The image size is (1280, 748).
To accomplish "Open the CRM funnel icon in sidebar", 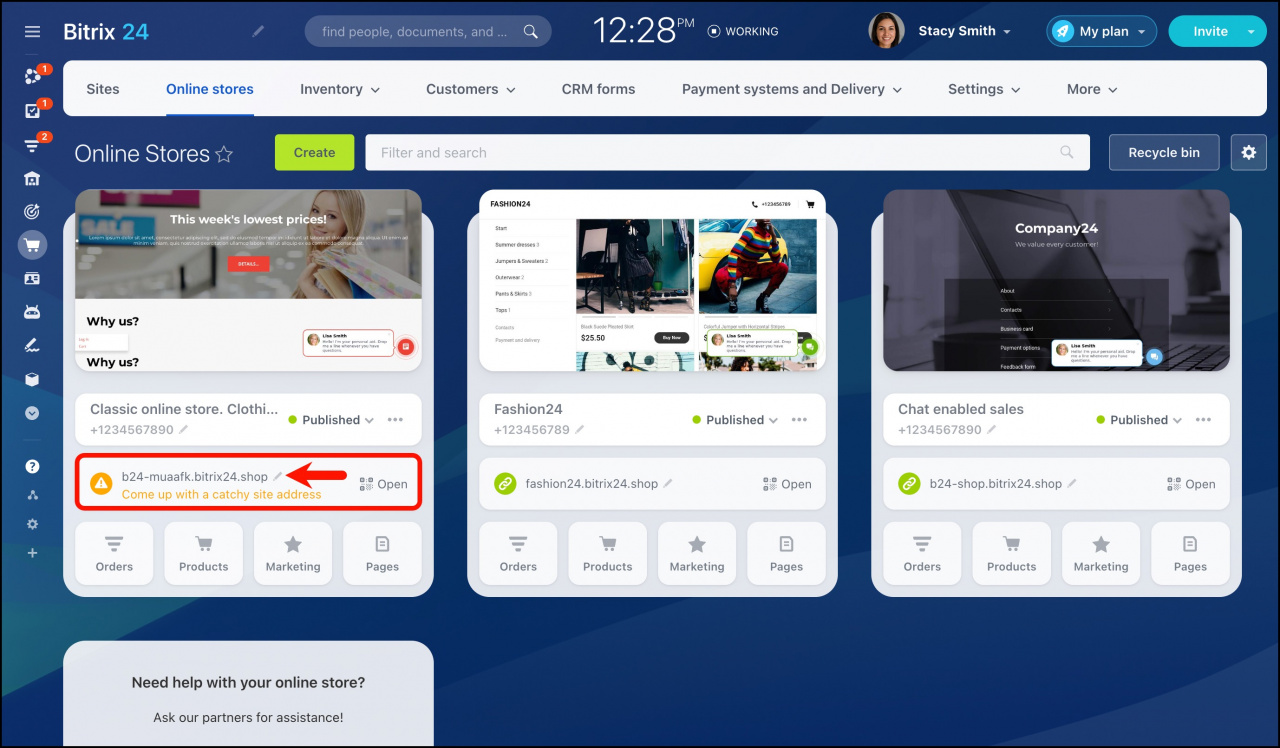I will (x=32, y=144).
